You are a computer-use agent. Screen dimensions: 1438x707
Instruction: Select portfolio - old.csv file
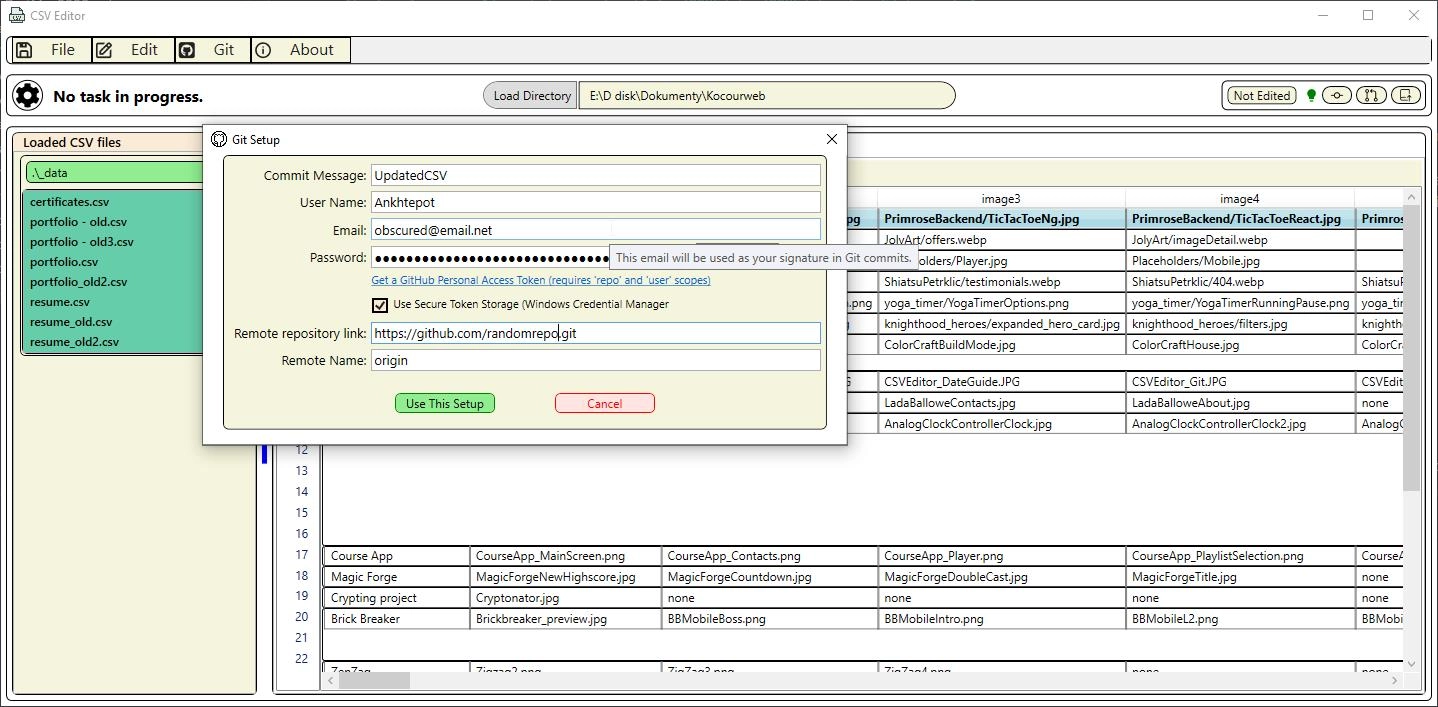pos(78,222)
